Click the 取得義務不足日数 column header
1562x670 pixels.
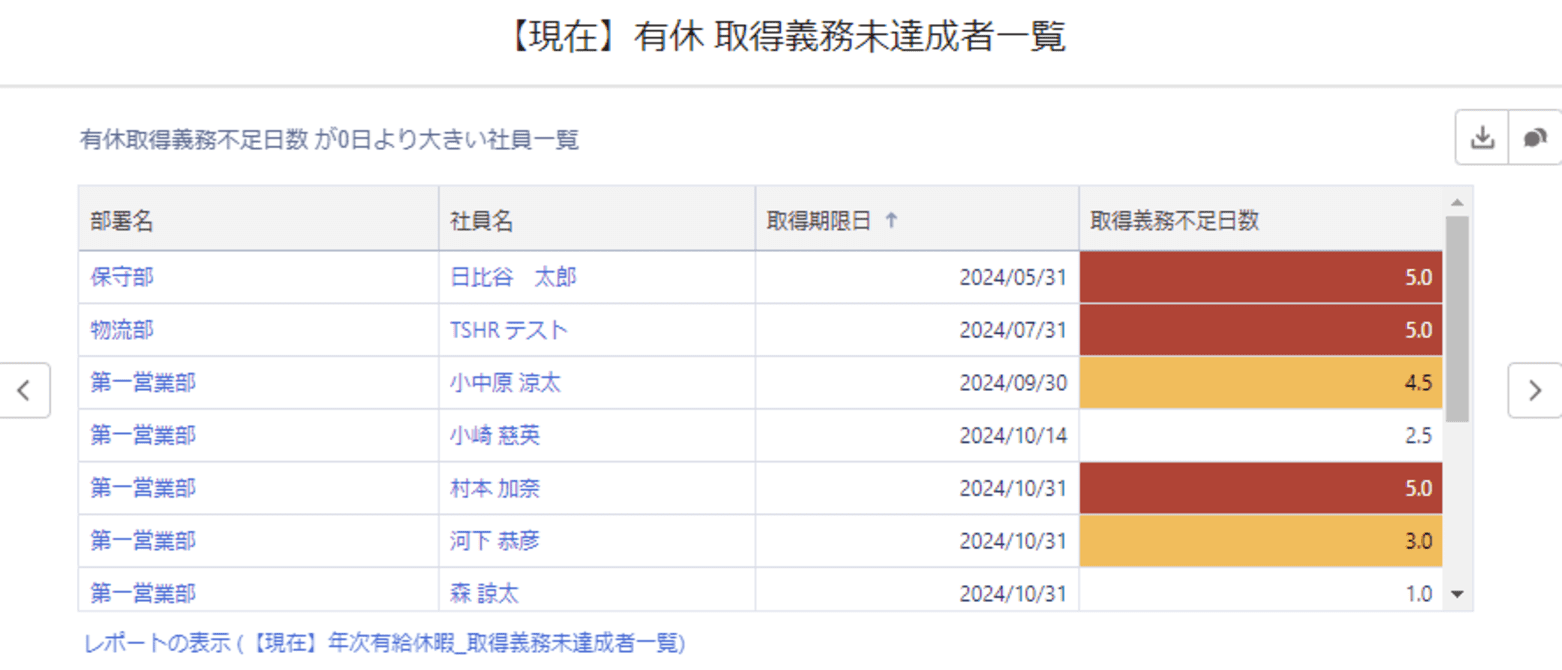pyautogui.click(x=1174, y=222)
